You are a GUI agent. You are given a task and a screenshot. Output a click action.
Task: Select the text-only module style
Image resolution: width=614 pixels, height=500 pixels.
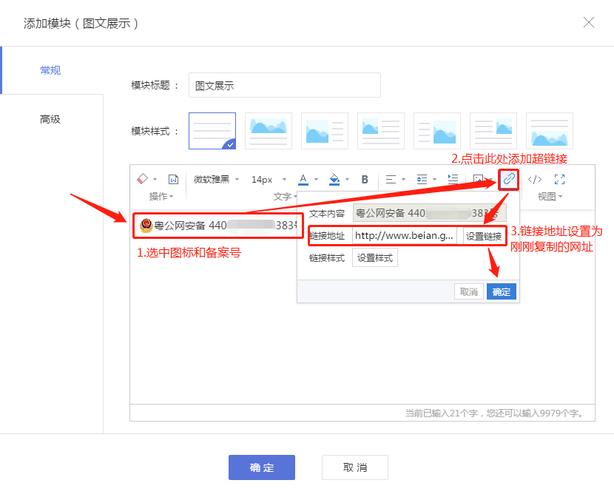[212, 131]
